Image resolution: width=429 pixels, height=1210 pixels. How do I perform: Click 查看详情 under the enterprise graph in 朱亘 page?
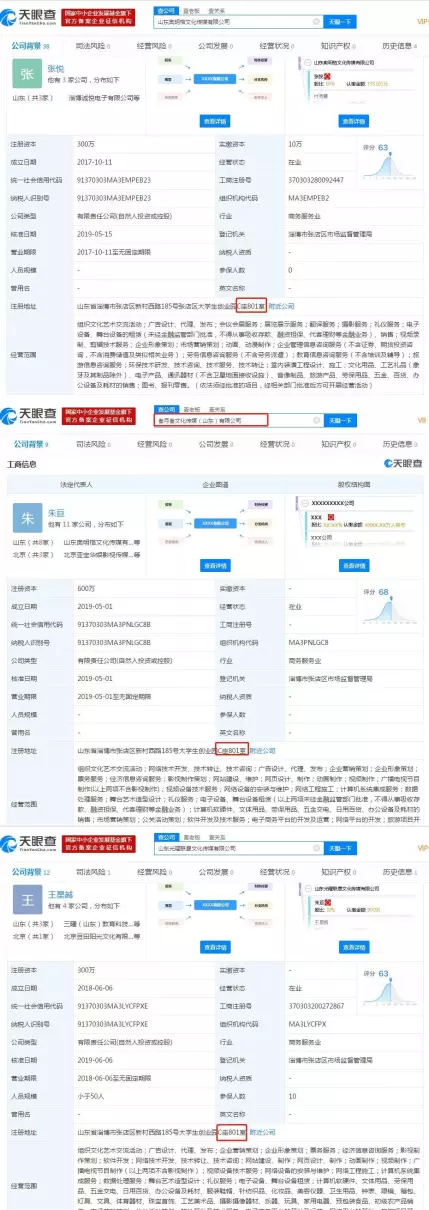[214, 566]
